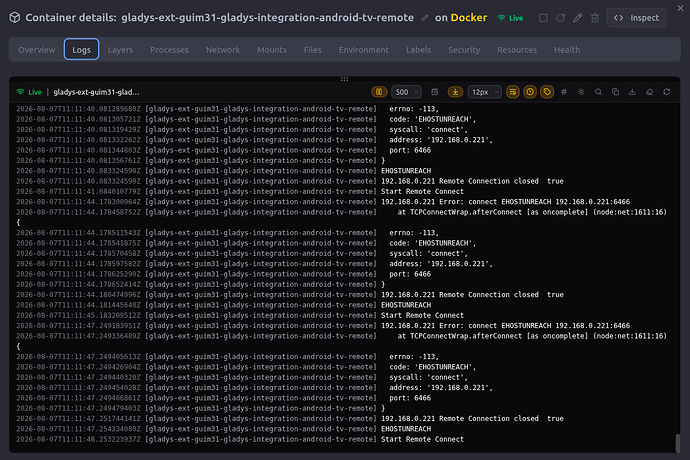The height and width of the screenshot is (460, 690).
Task: Open the Layers tab
Action: tap(120, 50)
